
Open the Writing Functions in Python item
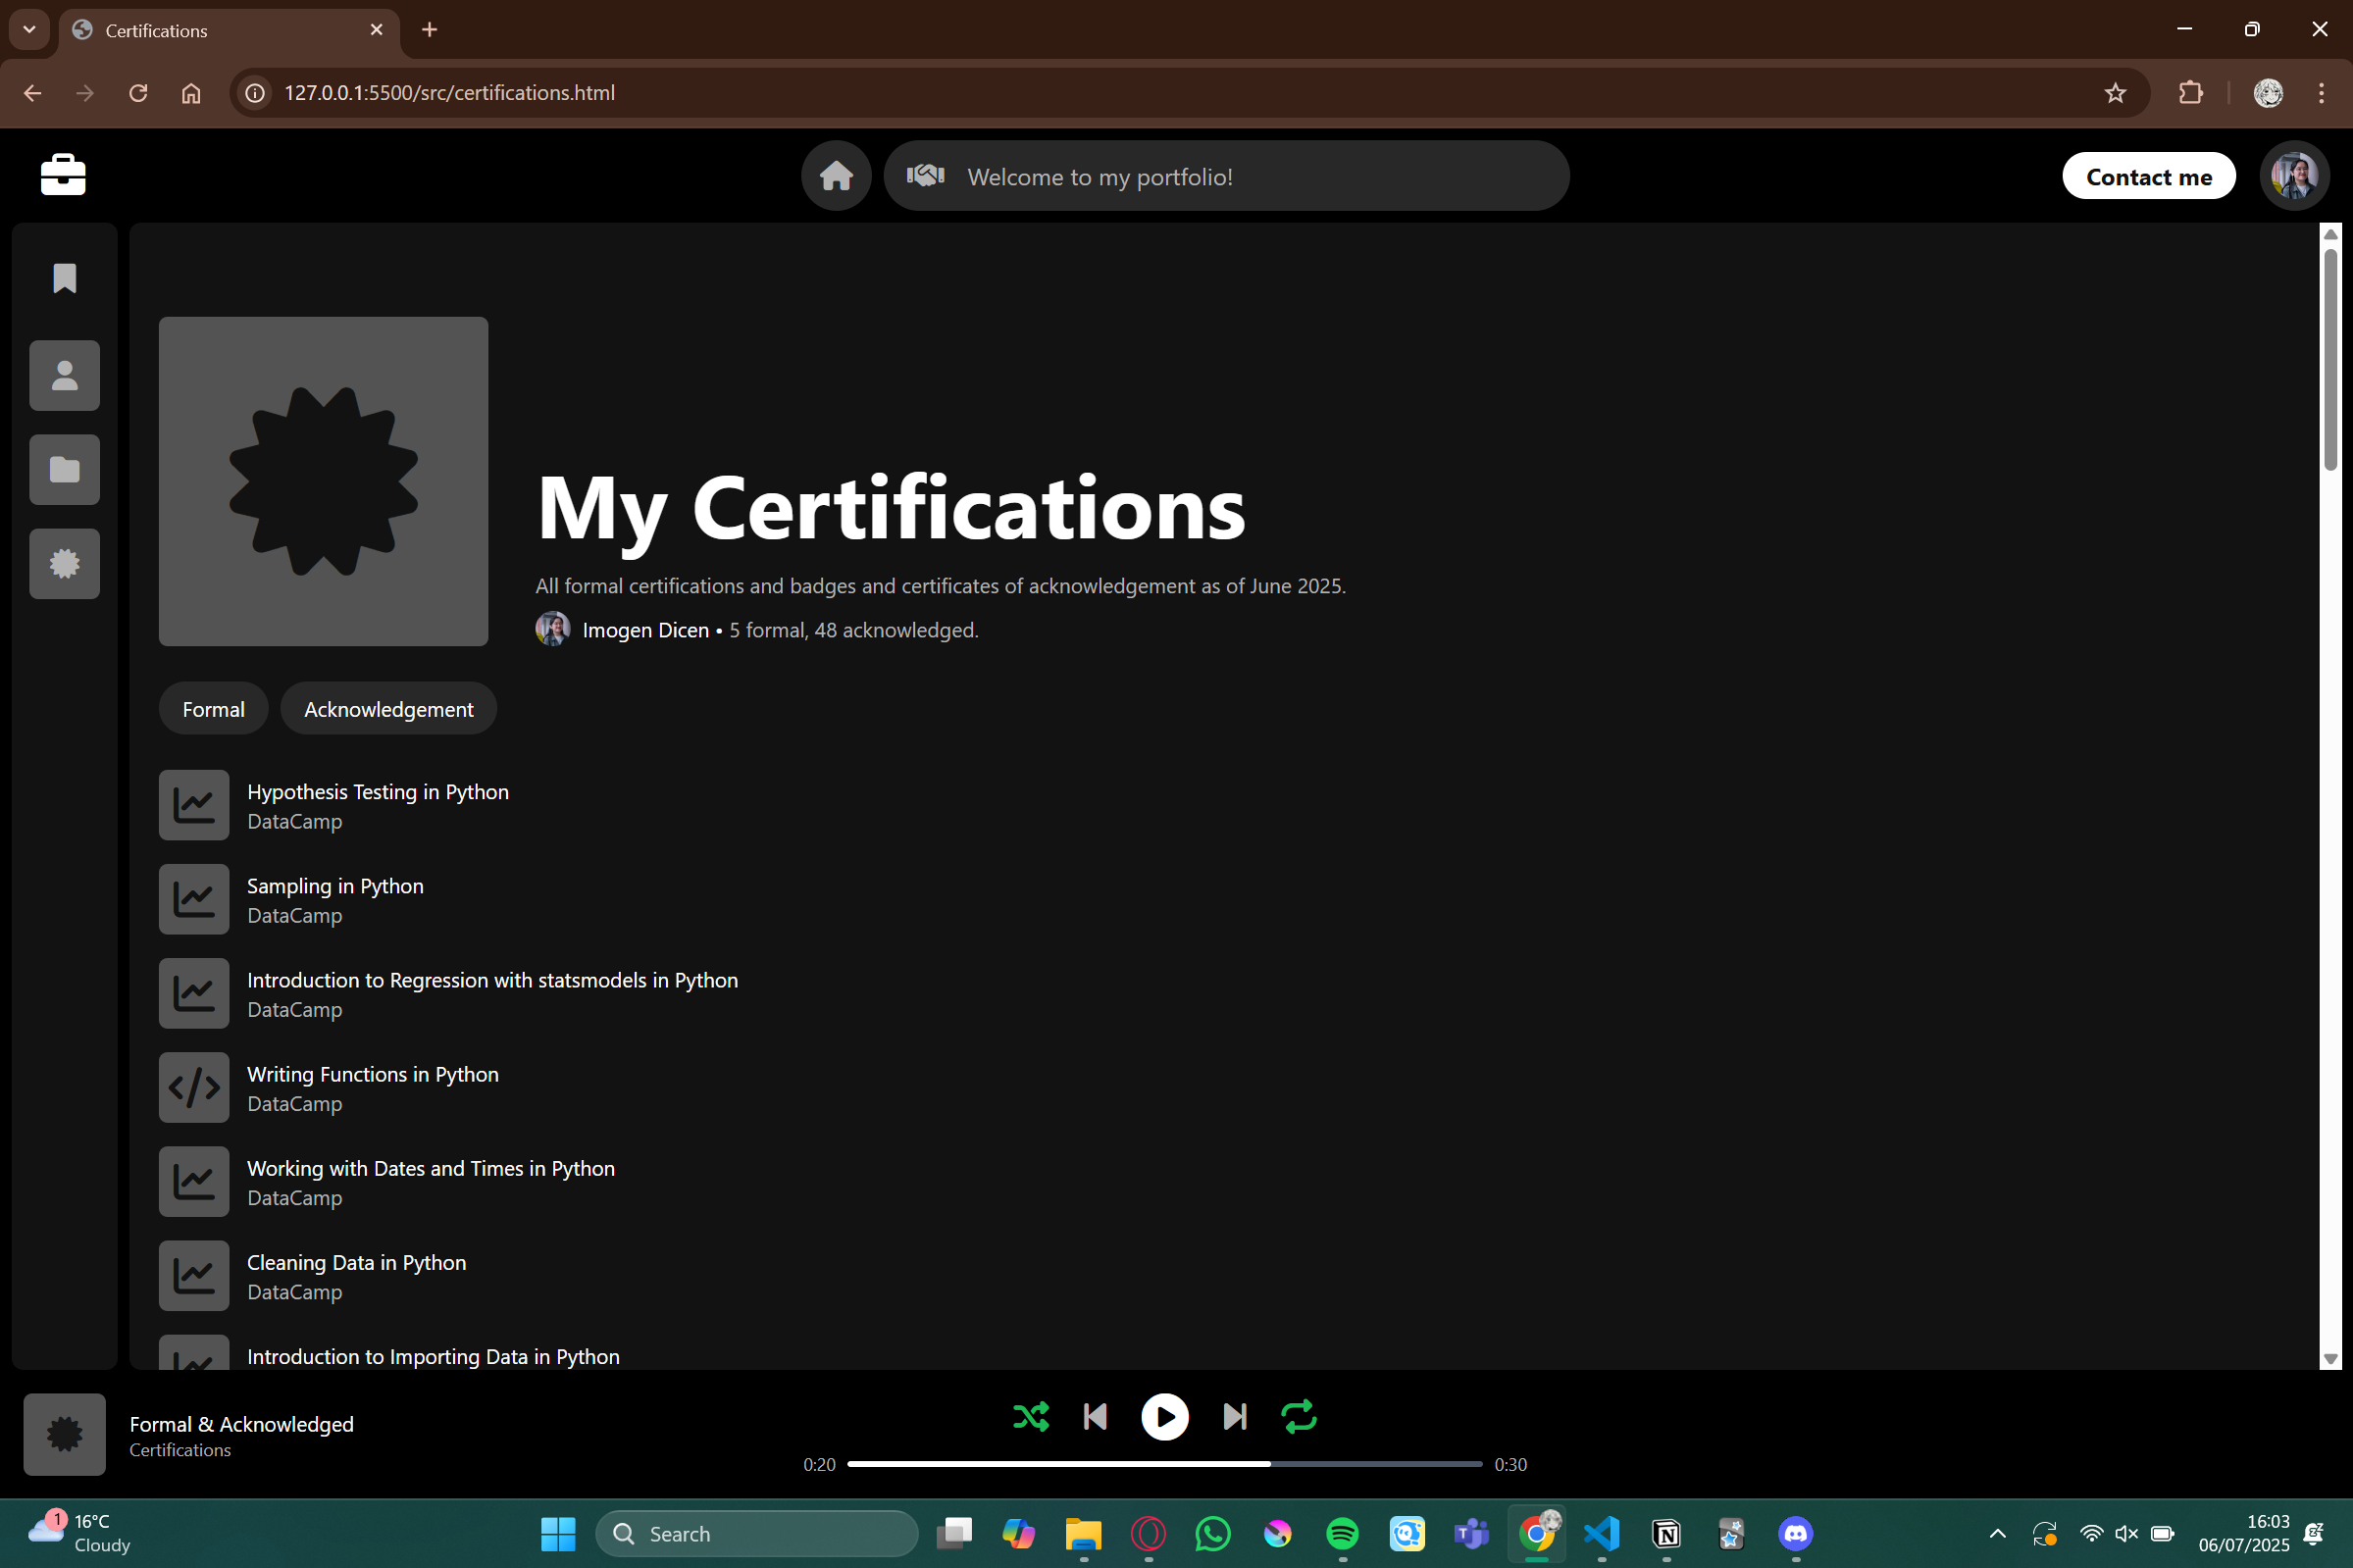coord(372,1075)
